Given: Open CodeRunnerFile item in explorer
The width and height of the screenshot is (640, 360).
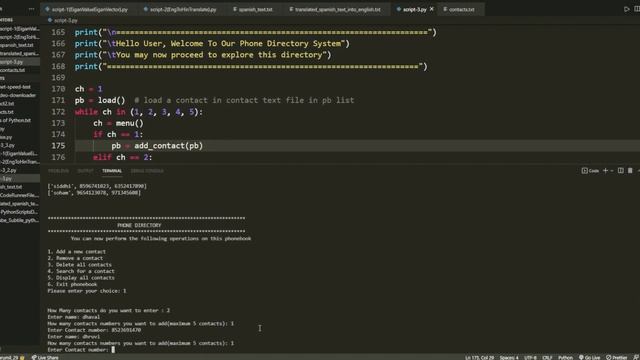Looking at the screenshot, I should (20, 195).
